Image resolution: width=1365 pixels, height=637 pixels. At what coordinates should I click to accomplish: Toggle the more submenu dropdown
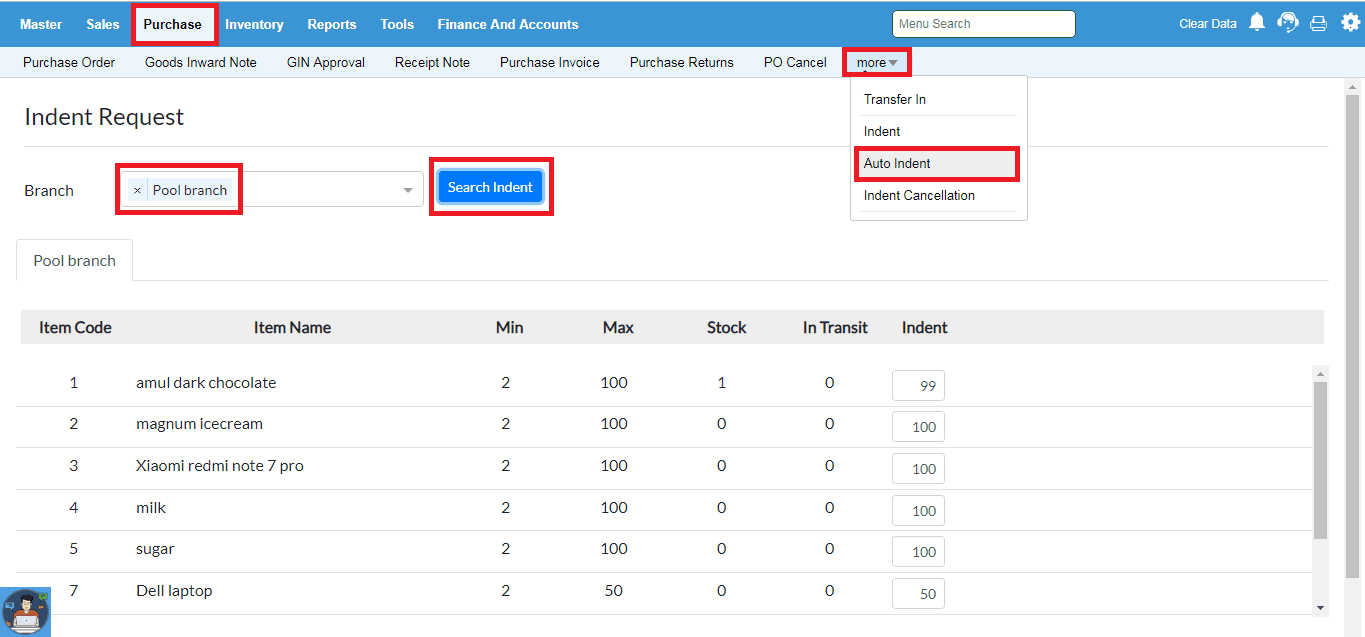[876, 62]
